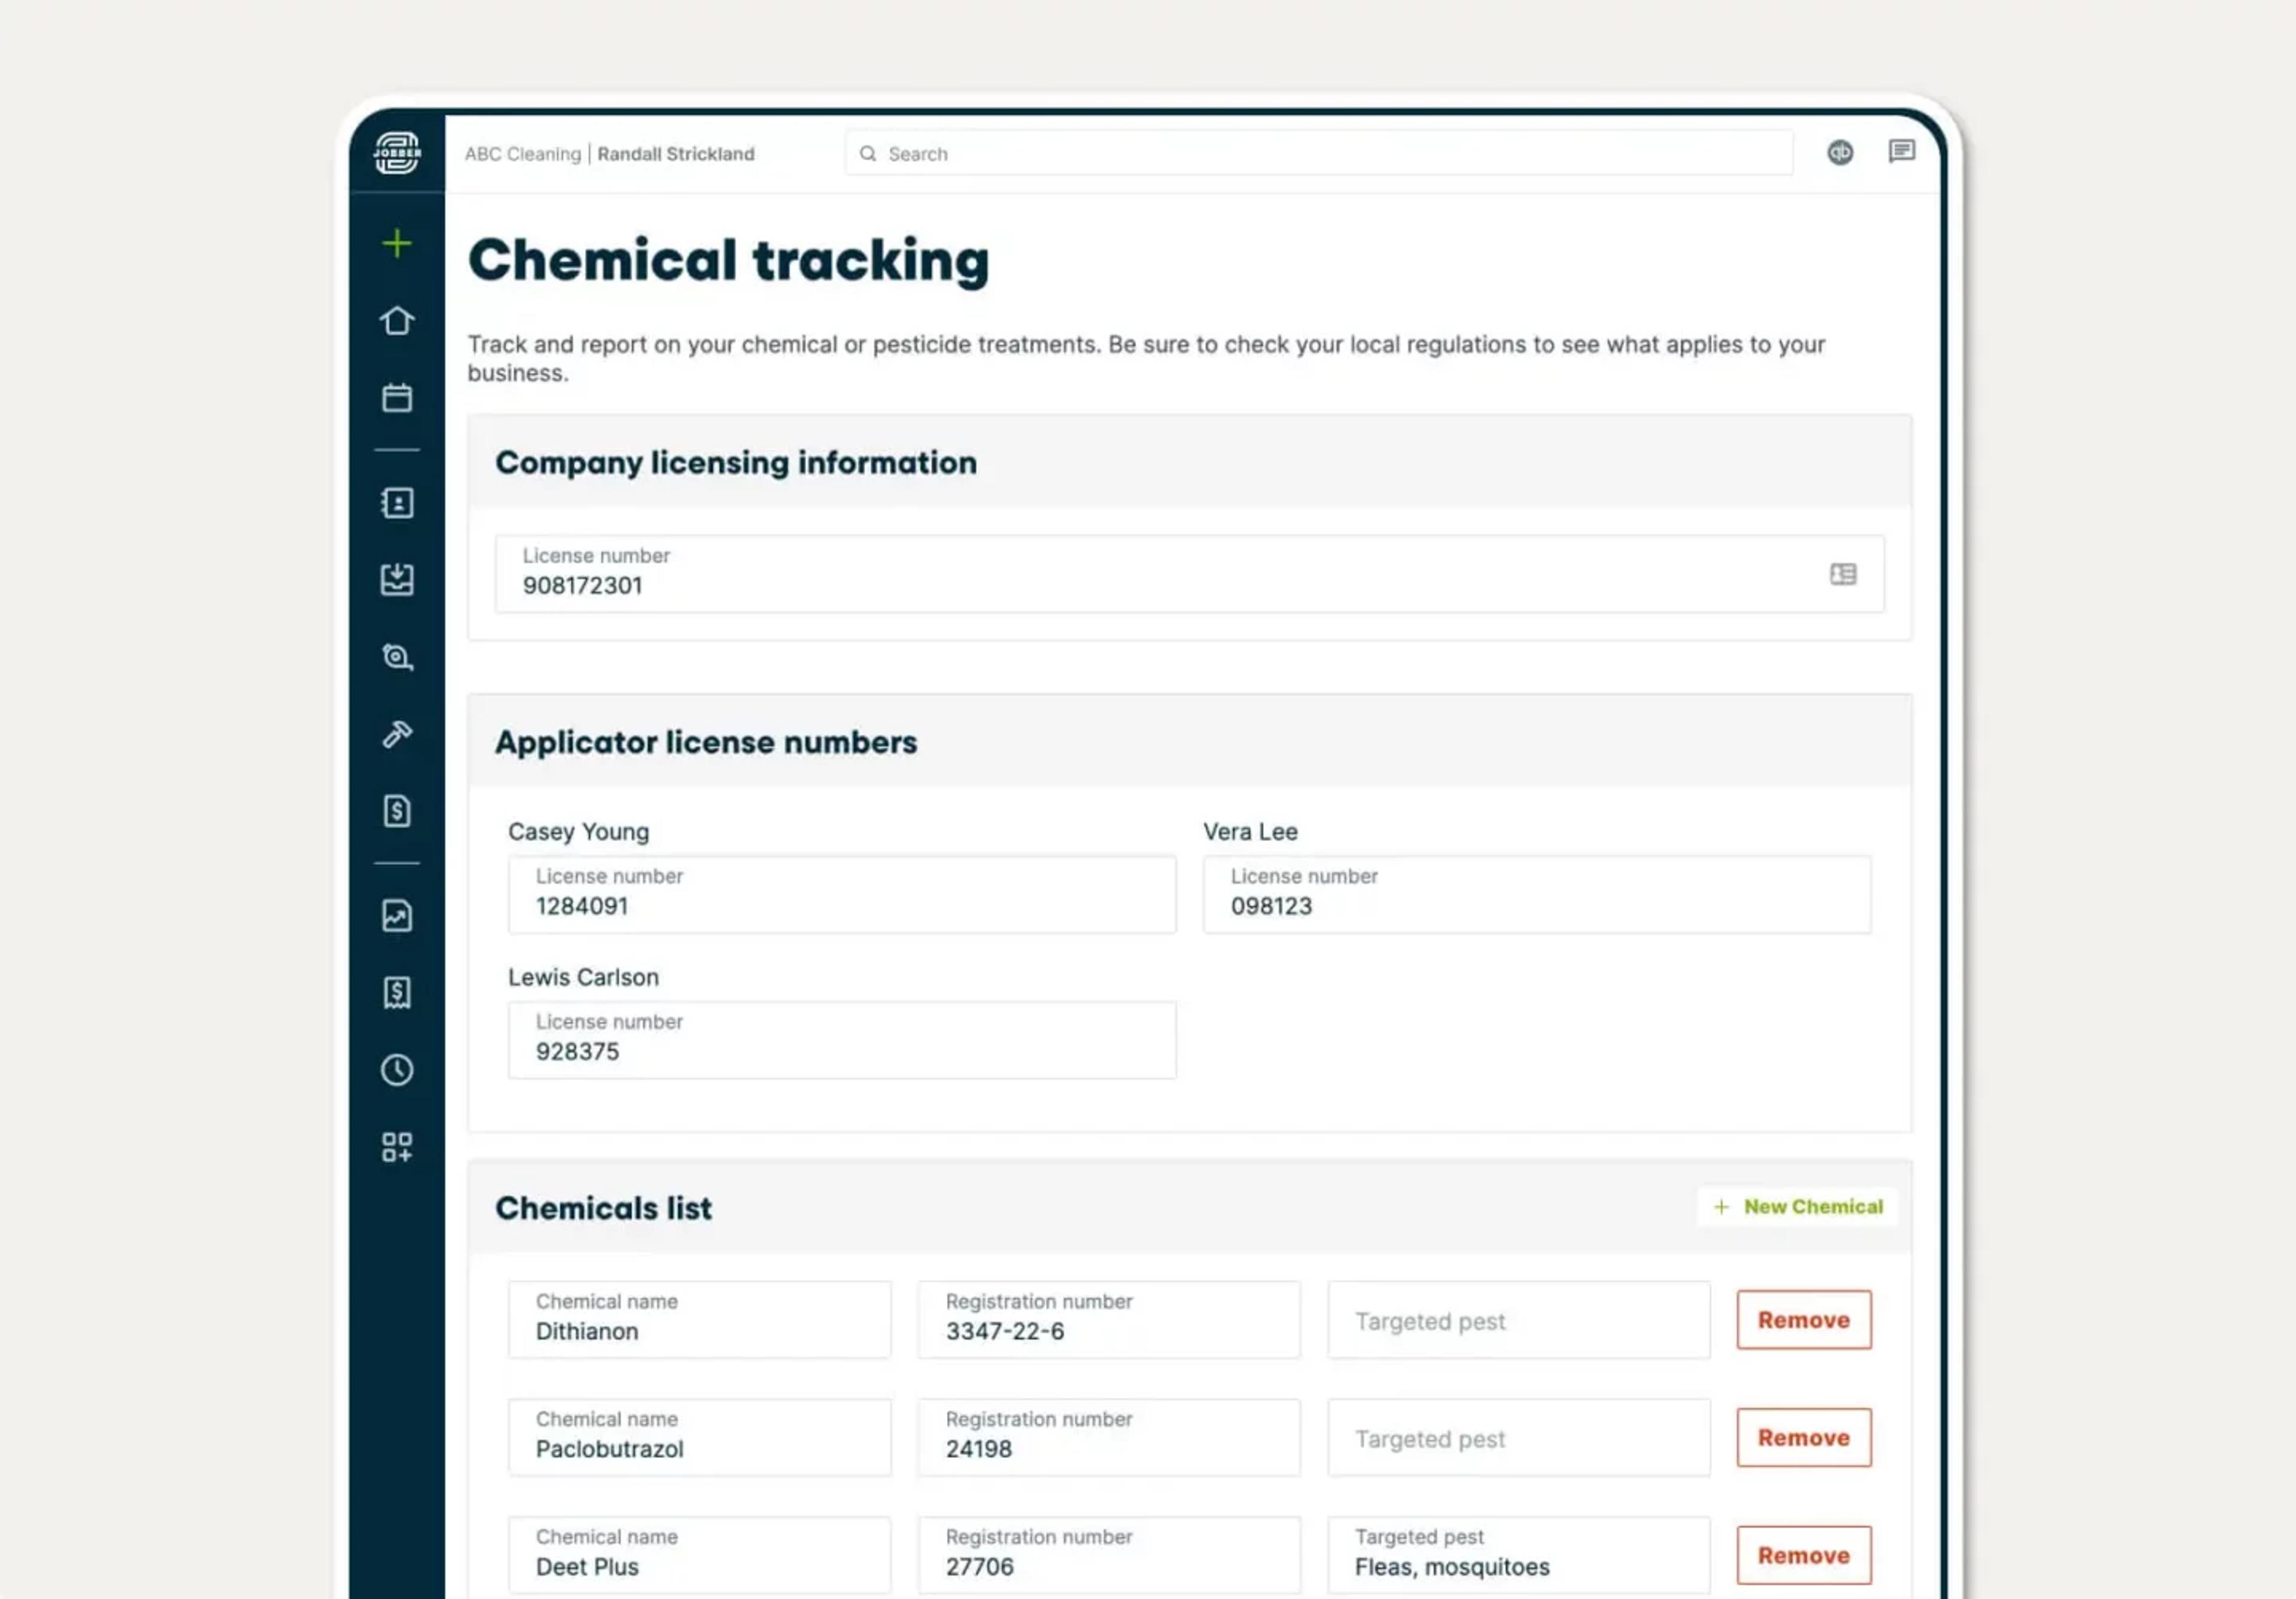Click the Lewis Carlson applicator name
The width and height of the screenshot is (2296, 1599).
584,977
